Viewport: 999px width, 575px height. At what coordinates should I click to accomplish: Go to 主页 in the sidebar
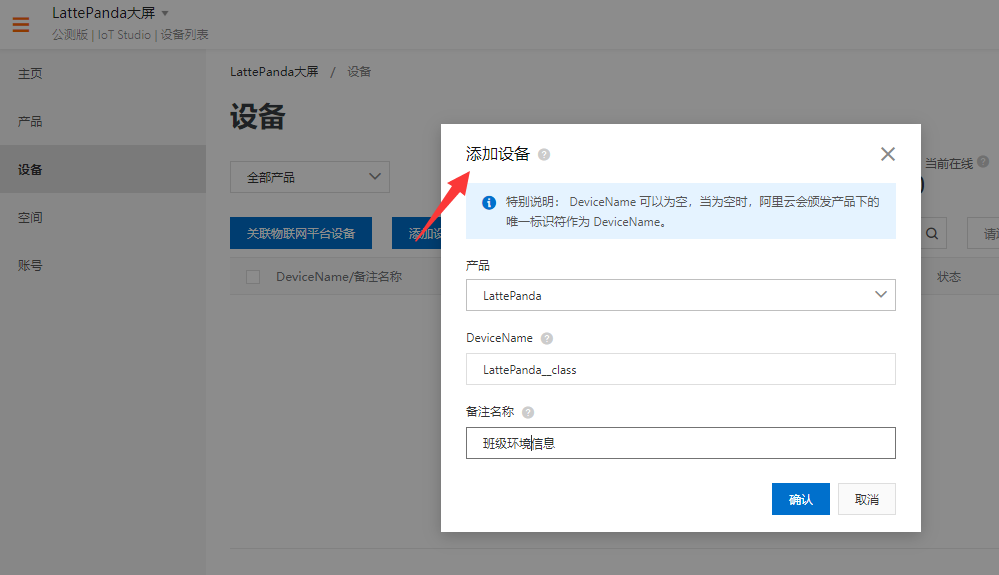[x=30, y=74]
